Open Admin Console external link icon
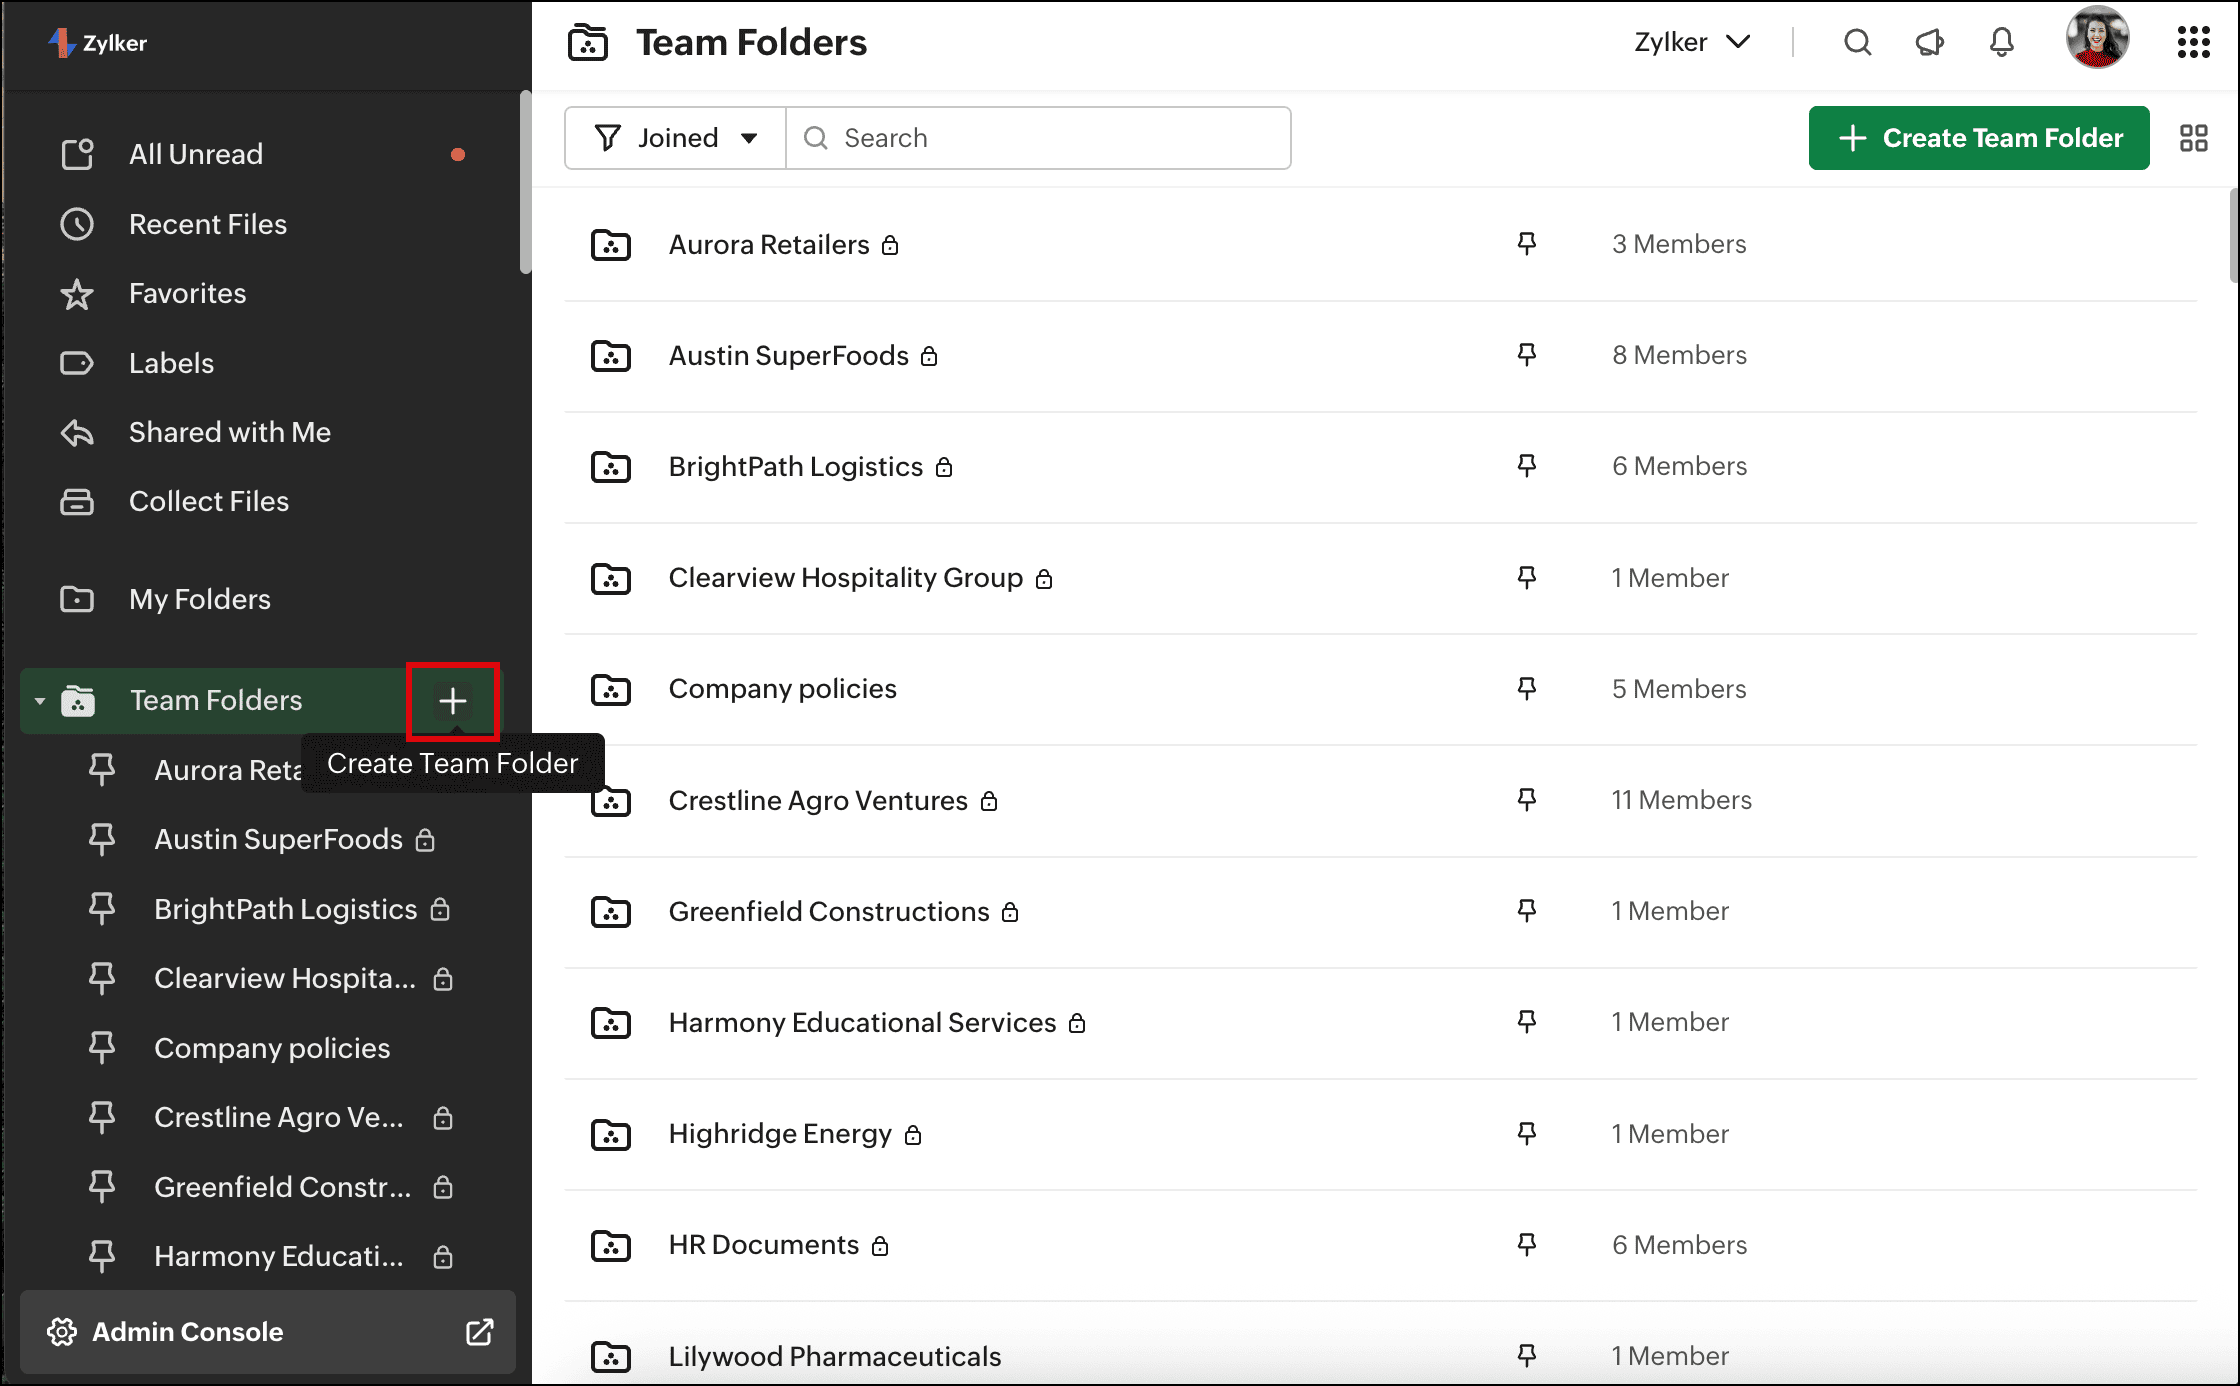This screenshot has width=2240, height=1386. tap(480, 1332)
